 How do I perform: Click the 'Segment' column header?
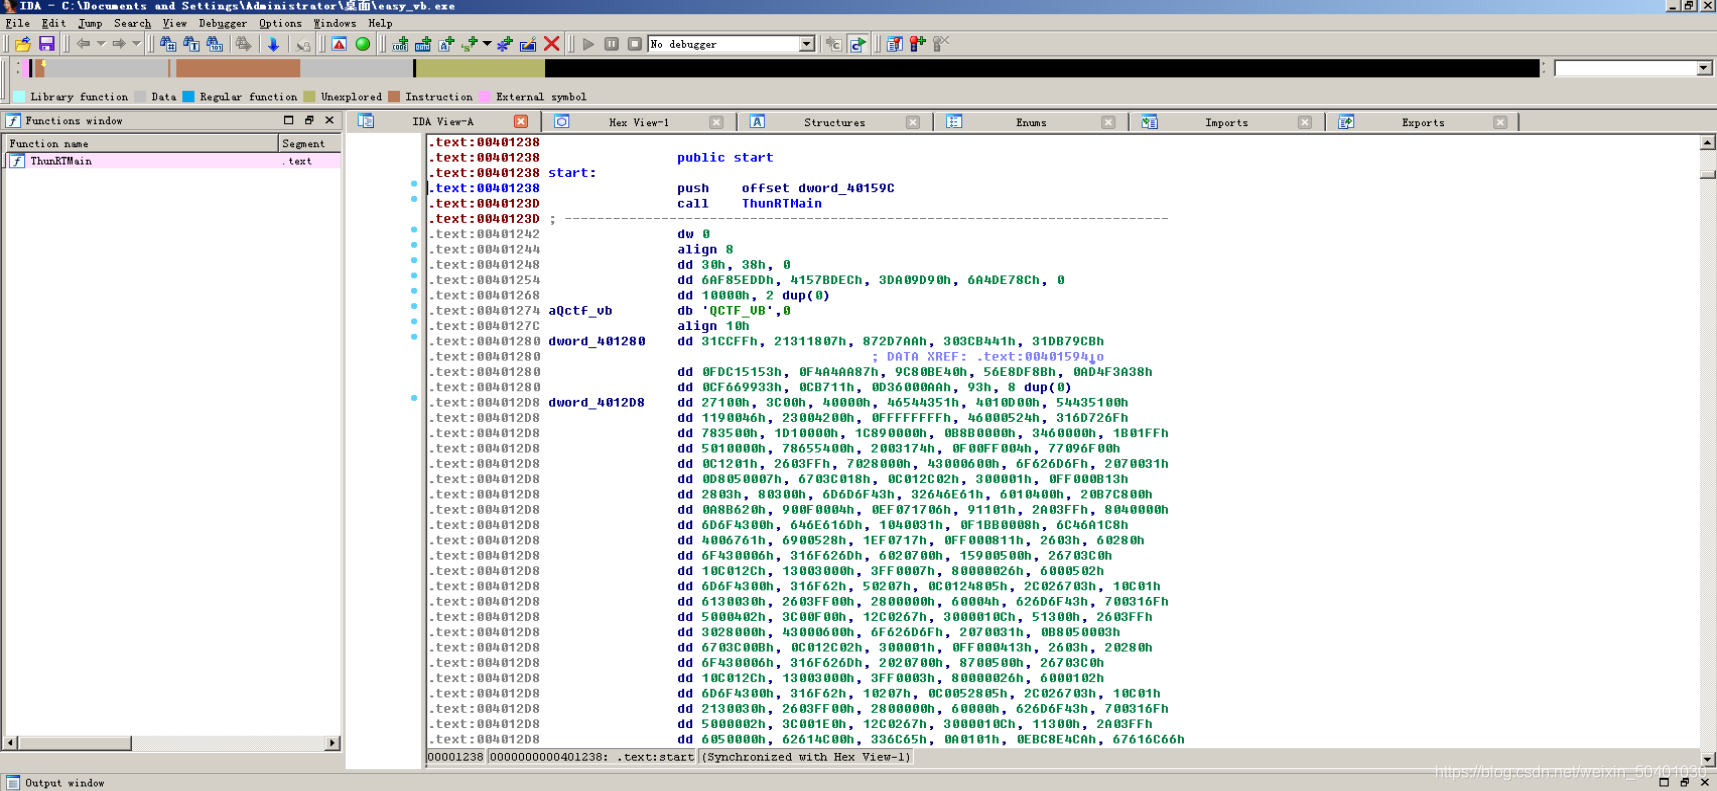(310, 144)
